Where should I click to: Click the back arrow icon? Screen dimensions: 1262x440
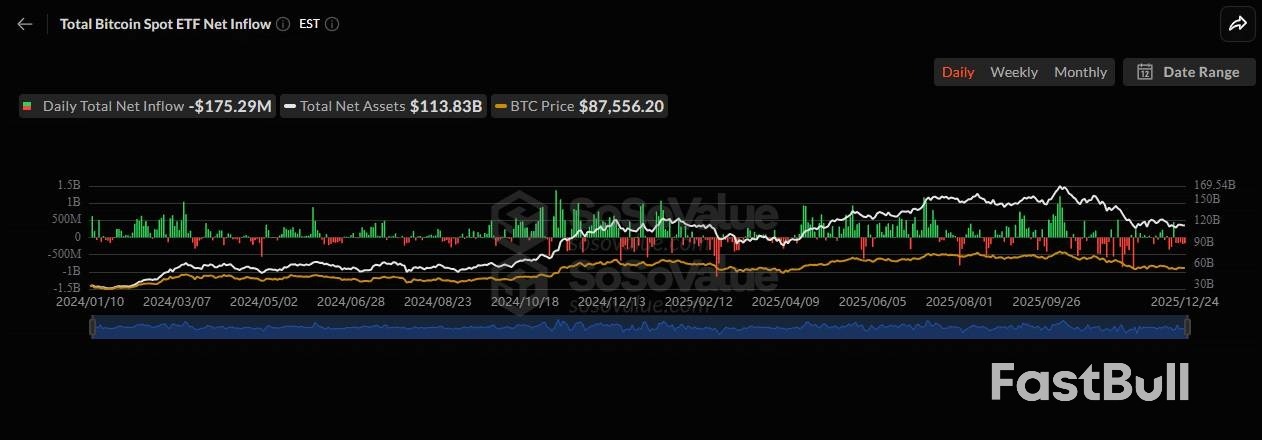(25, 24)
